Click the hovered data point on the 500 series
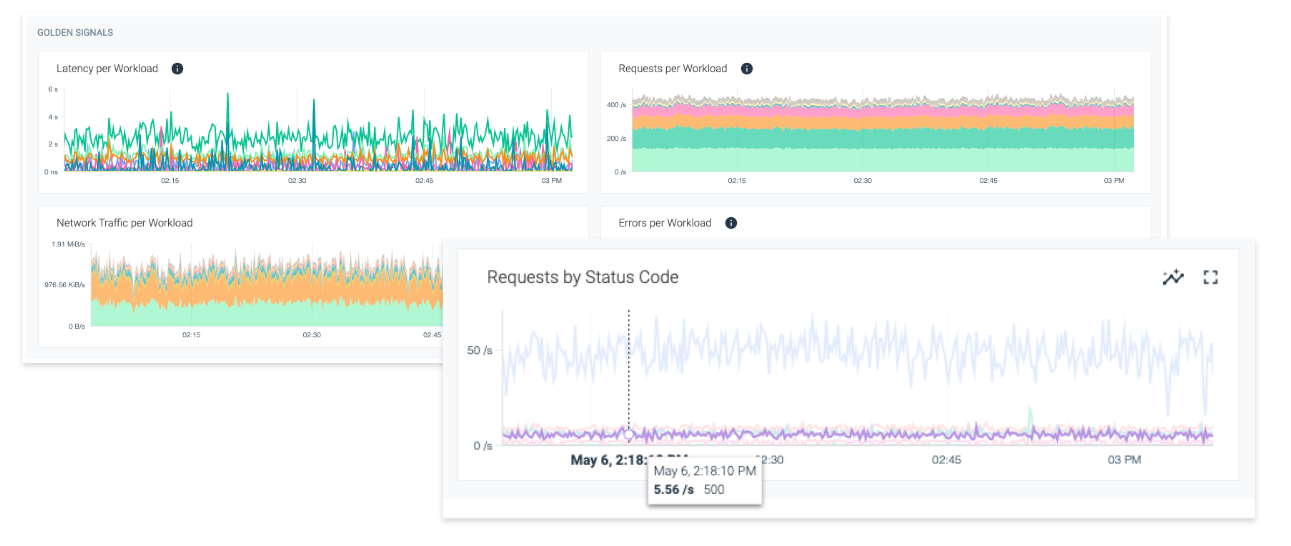Viewport: 1291px width, 546px height. pyautogui.click(x=629, y=434)
